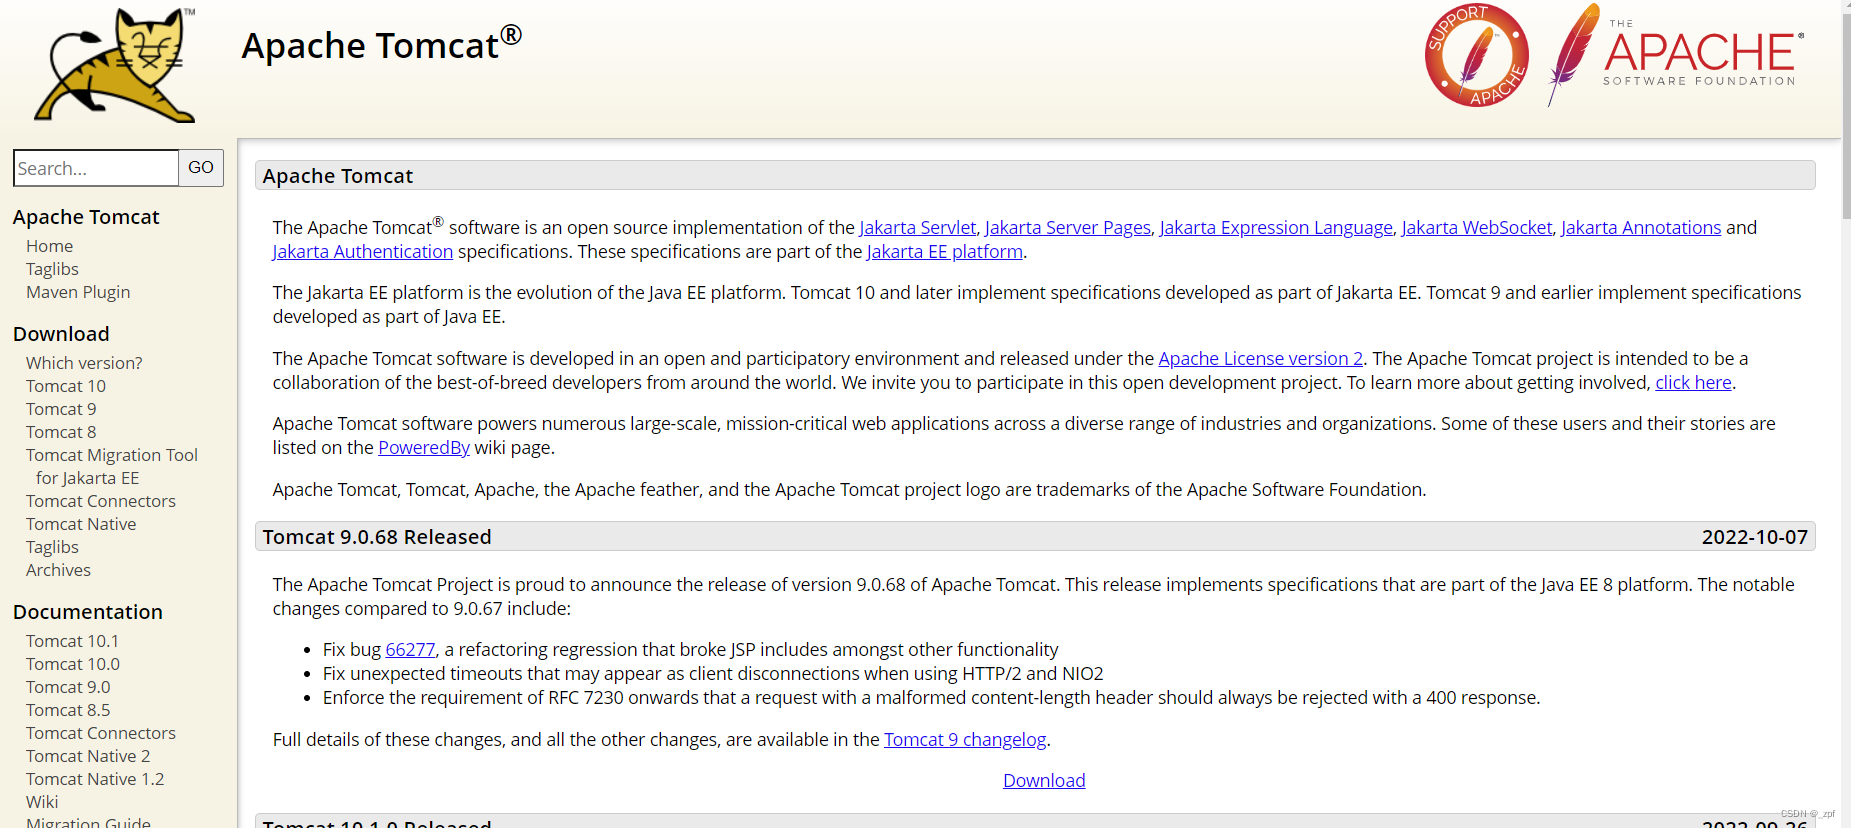Click the Download link for 9.0.68
This screenshot has height=828, width=1851.
pyautogui.click(x=1044, y=781)
